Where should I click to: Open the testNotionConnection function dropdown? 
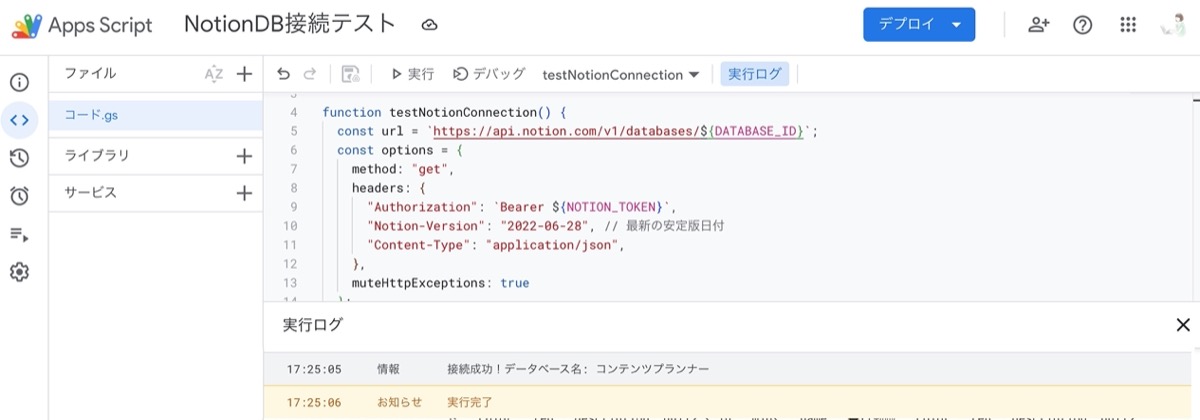coord(620,75)
